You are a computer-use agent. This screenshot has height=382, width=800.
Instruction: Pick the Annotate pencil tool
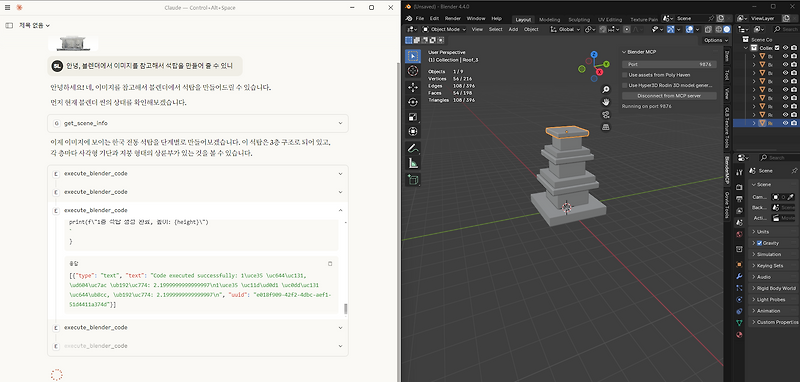(x=413, y=148)
